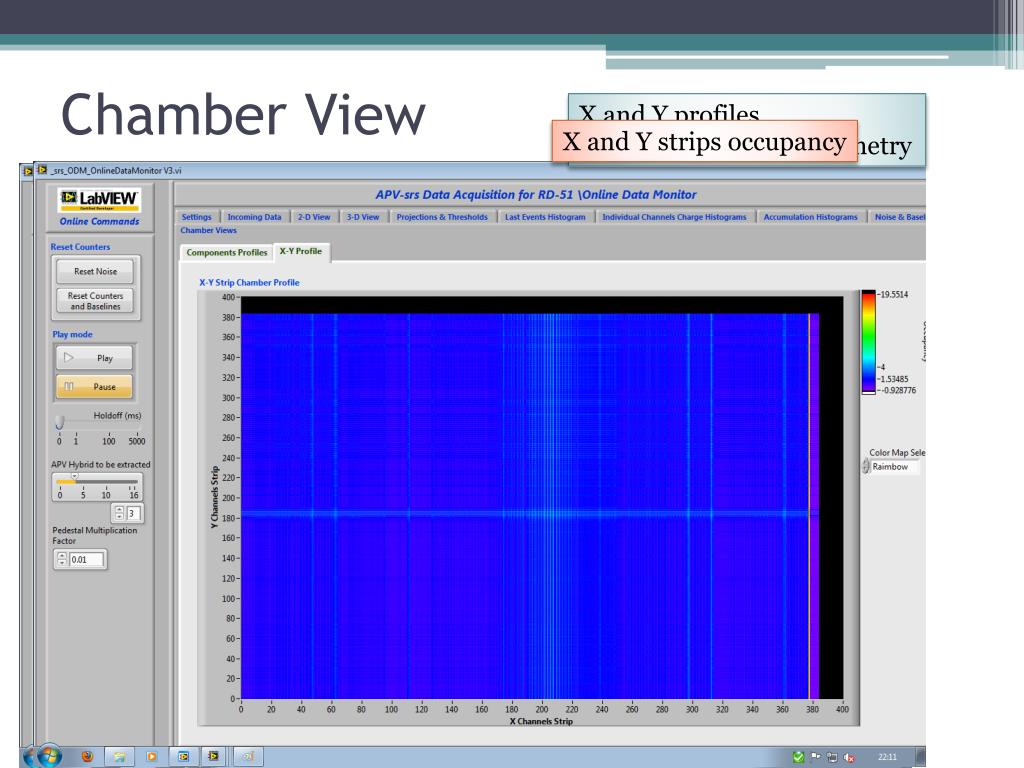Click the muted volume tray icon
Image resolution: width=1024 pixels, height=768 pixels.
pos(850,758)
